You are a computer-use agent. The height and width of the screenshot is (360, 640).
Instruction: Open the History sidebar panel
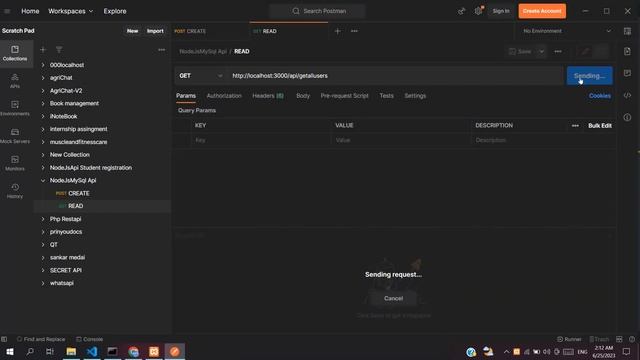click(15, 191)
